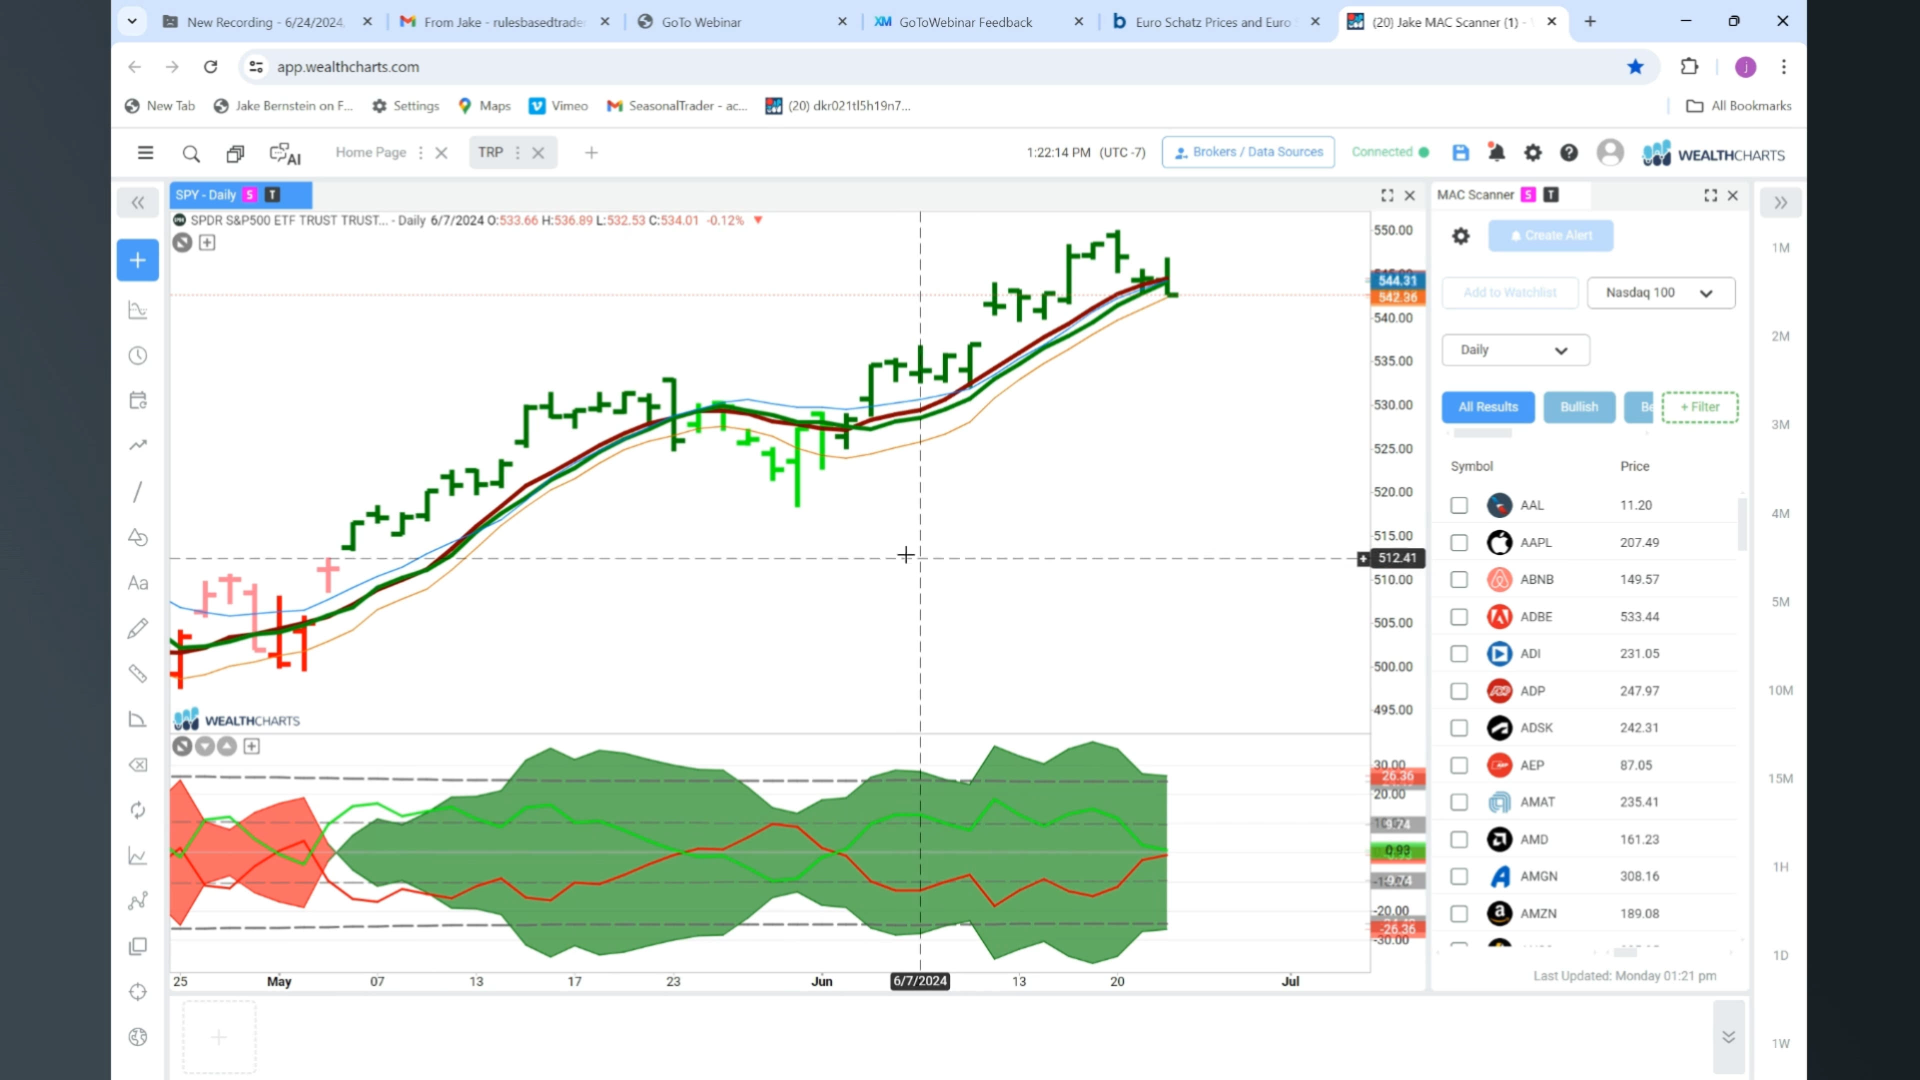Check the AAPL row checkbox
Screen dimensions: 1920x1080
1459,543
